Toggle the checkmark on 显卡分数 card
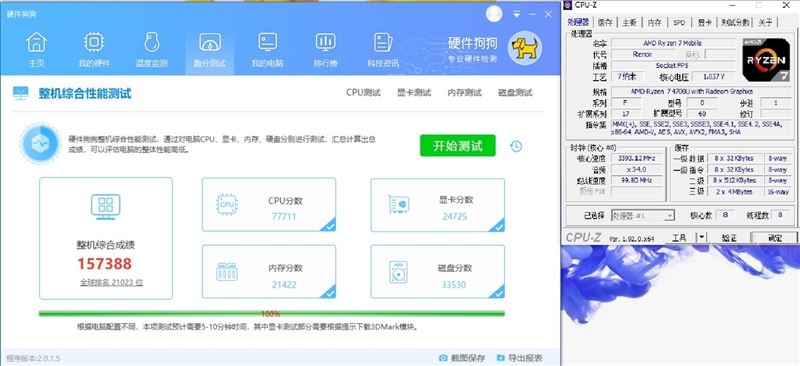This screenshot has width=800, height=366. coord(498,225)
